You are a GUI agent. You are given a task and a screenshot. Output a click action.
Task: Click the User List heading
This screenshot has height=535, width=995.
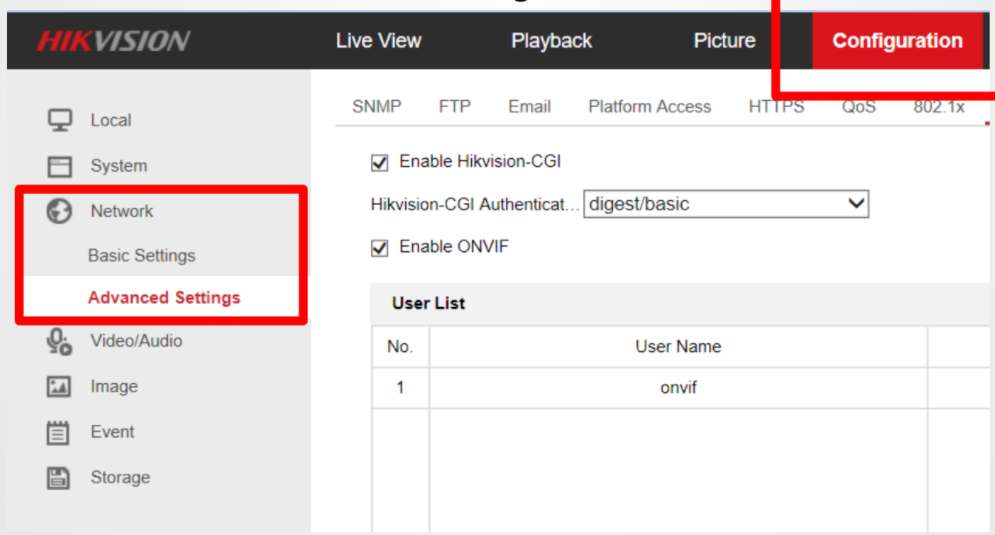[x=428, y=303]
